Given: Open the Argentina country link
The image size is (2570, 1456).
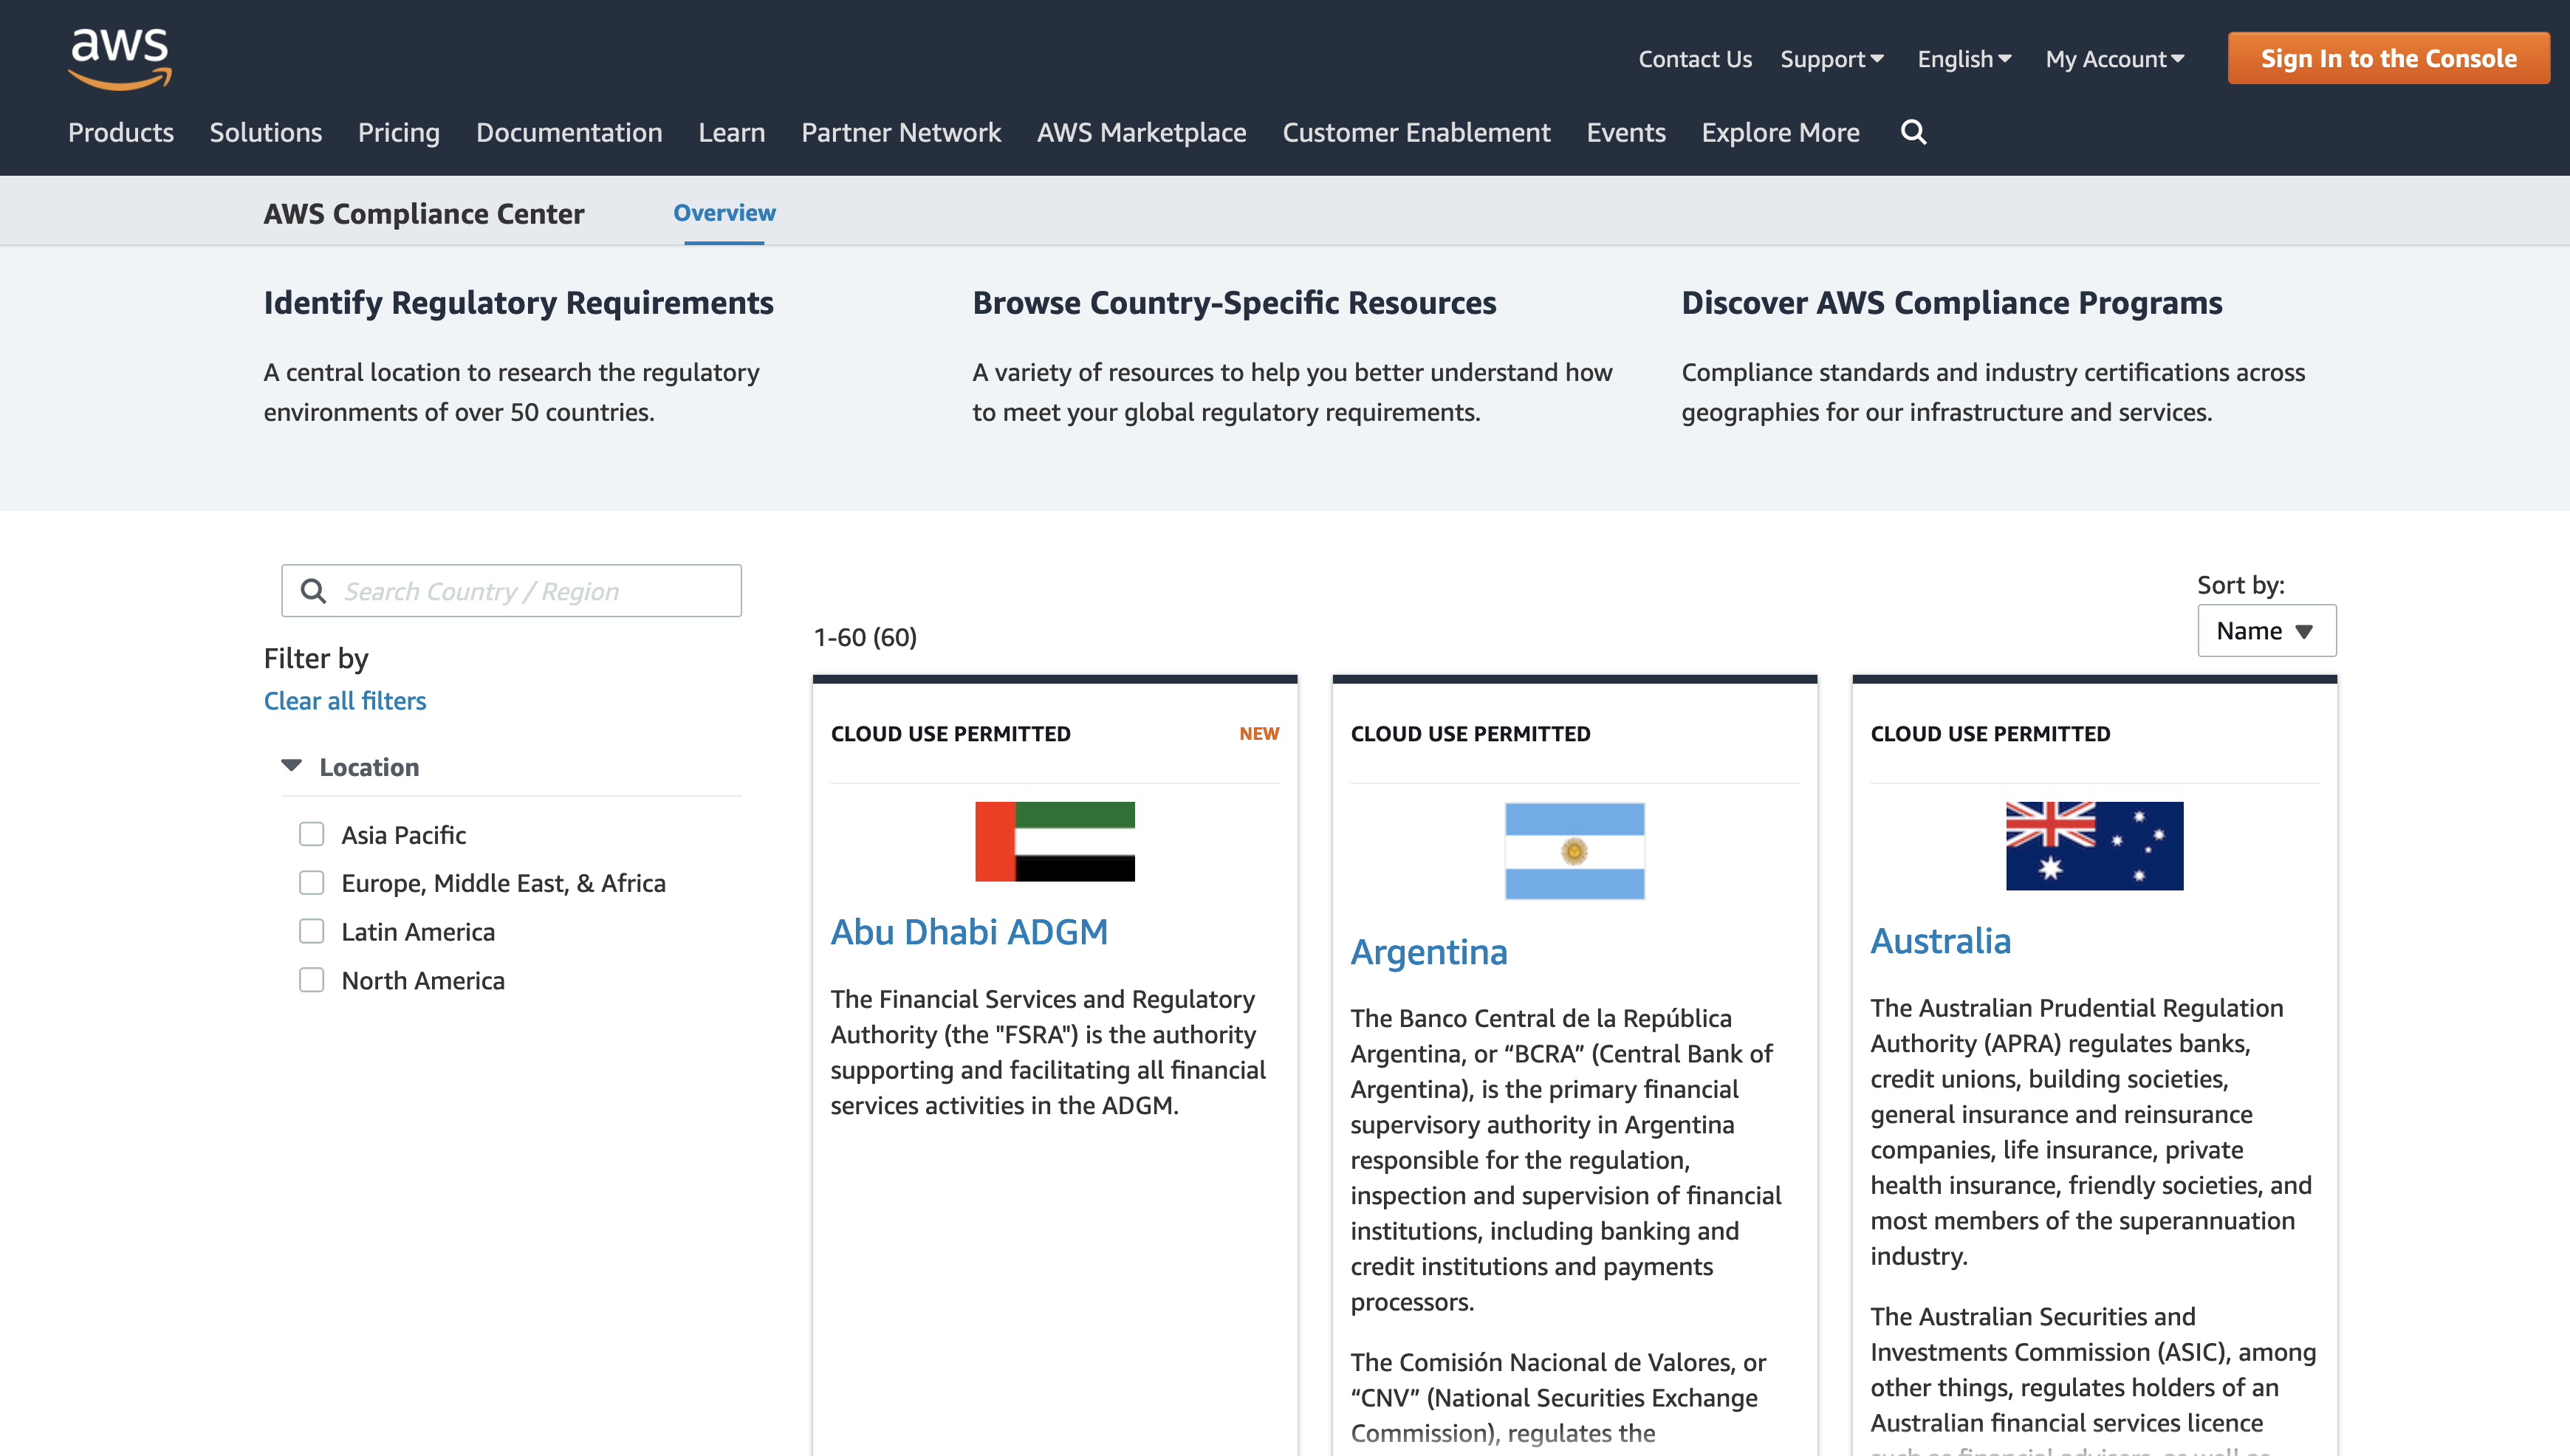Looking at the screenshot, I should point(1429,951).
